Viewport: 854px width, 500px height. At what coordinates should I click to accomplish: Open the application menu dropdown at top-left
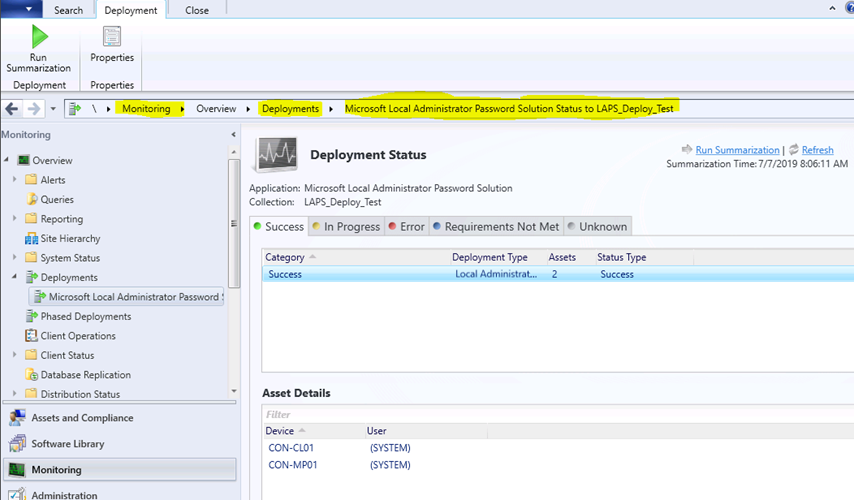pyautogui.click(x=21, y=9)
